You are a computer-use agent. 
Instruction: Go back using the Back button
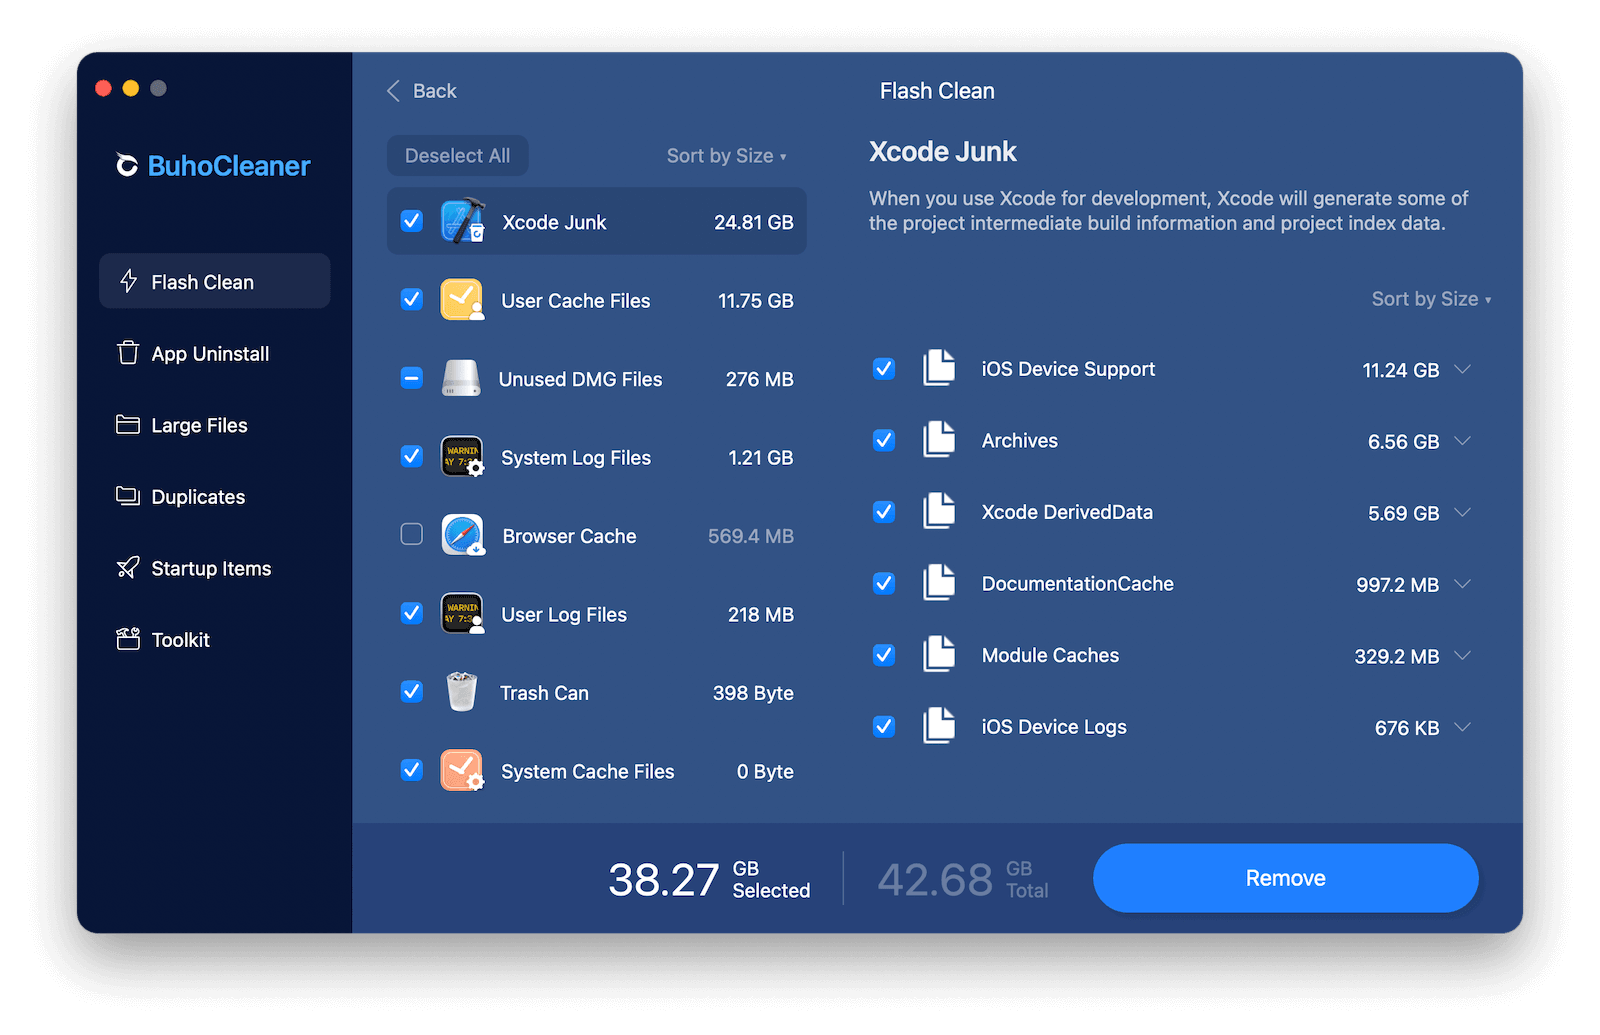[x=421, y=91]
